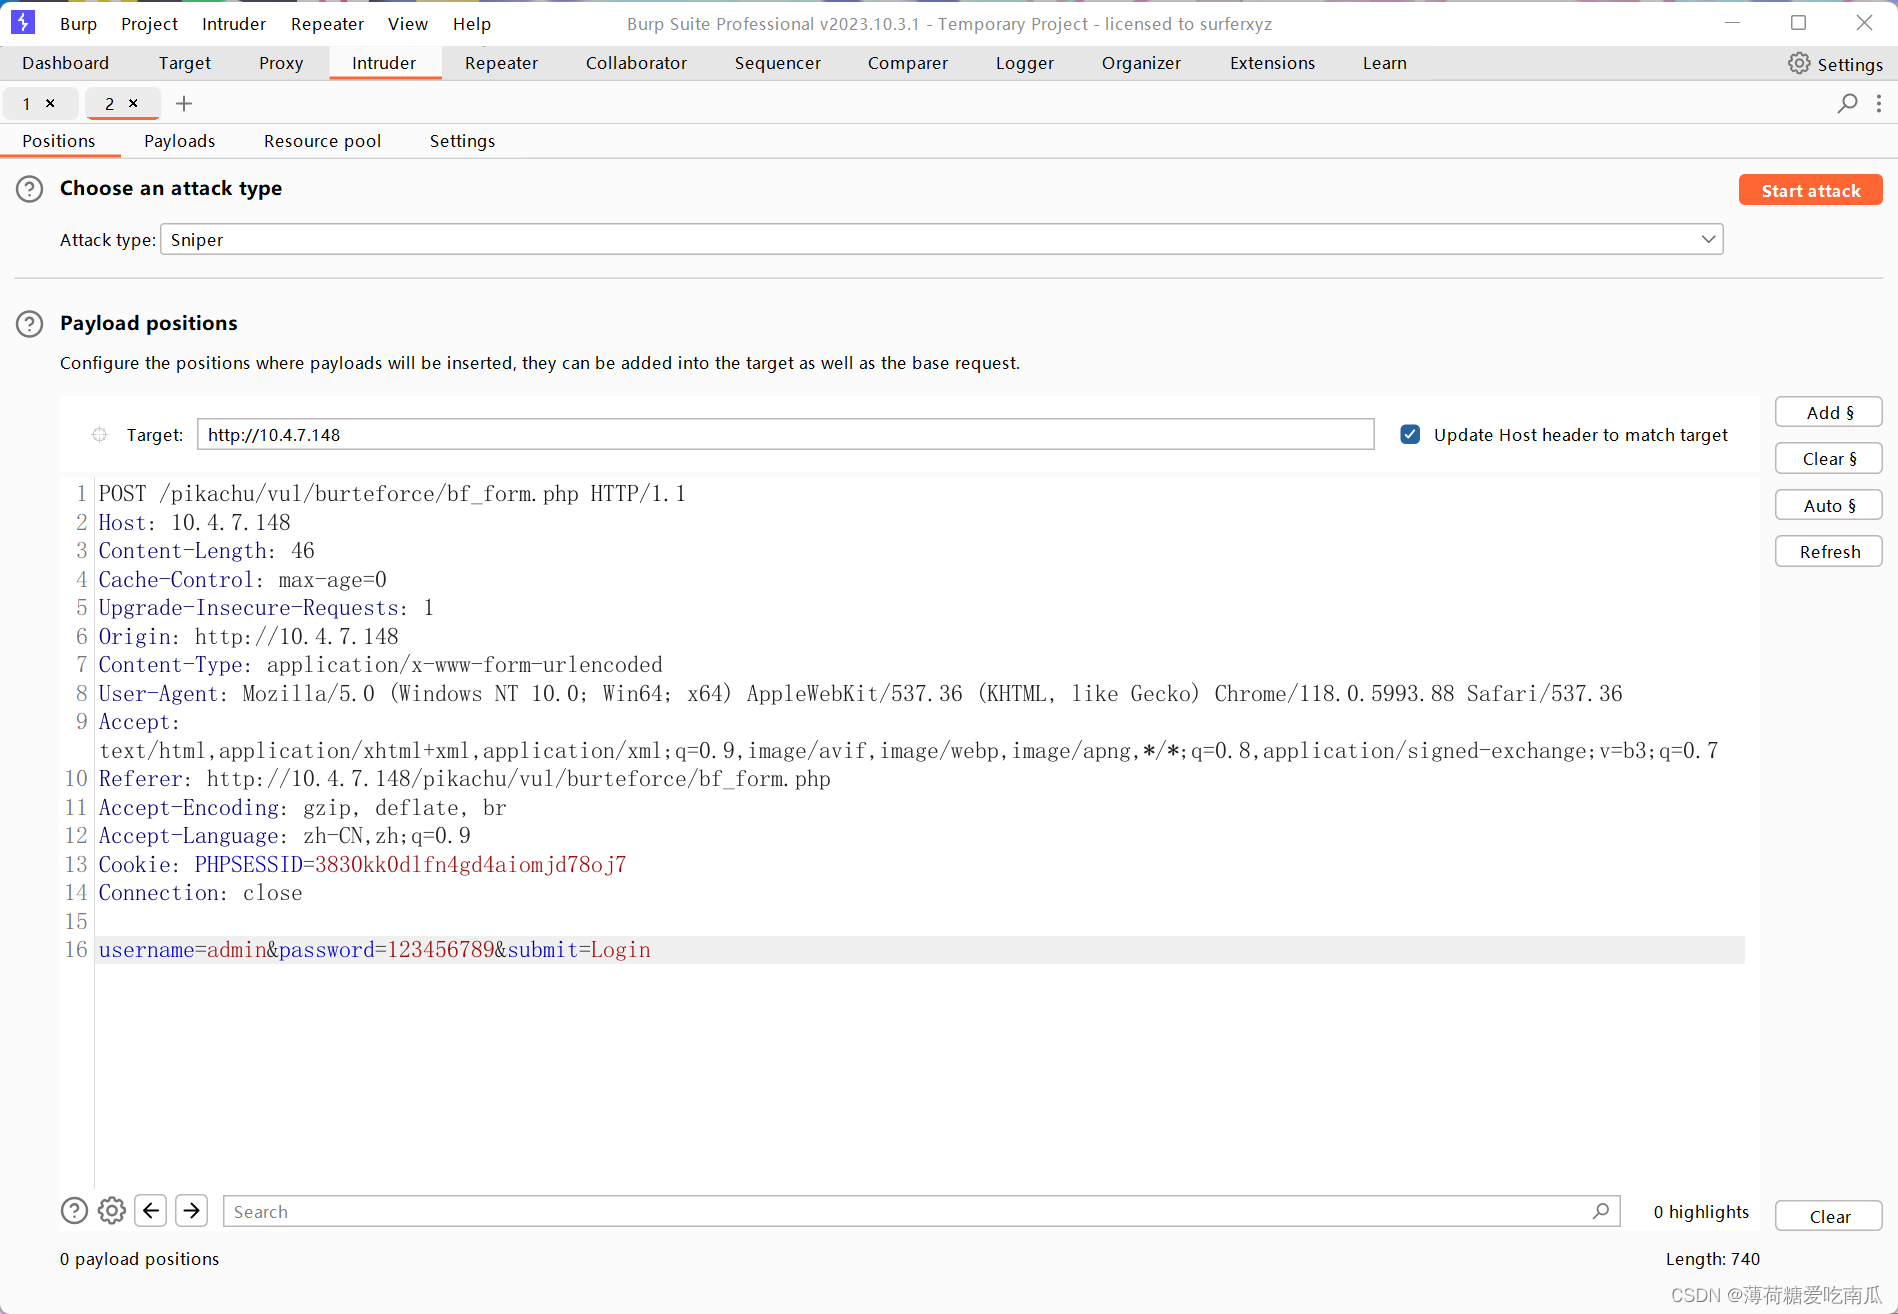Go to previous search match arrow

(151, 1211)
